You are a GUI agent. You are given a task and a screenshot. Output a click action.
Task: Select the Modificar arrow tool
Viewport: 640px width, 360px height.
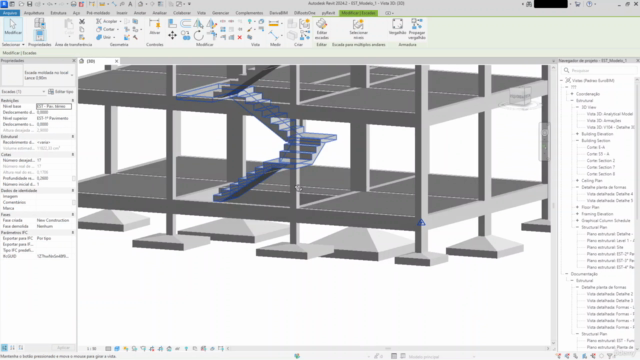[x=13, y=27]
